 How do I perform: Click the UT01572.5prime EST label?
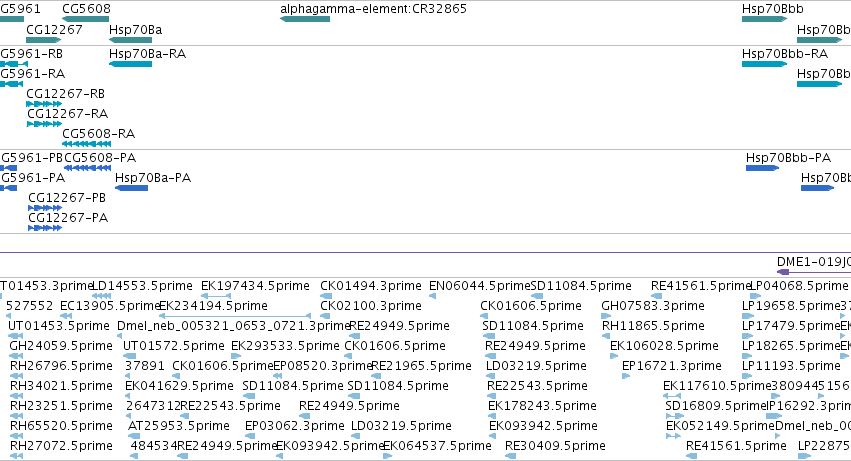coord(174,346)
